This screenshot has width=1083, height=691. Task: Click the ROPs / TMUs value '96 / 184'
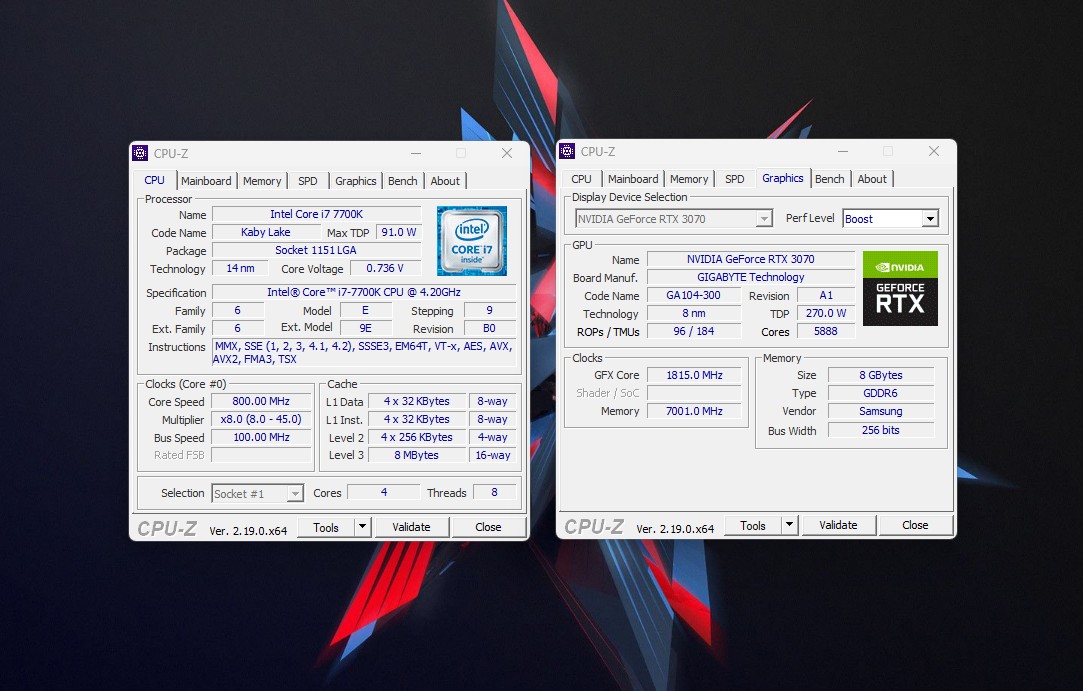[x=693, y=331]
